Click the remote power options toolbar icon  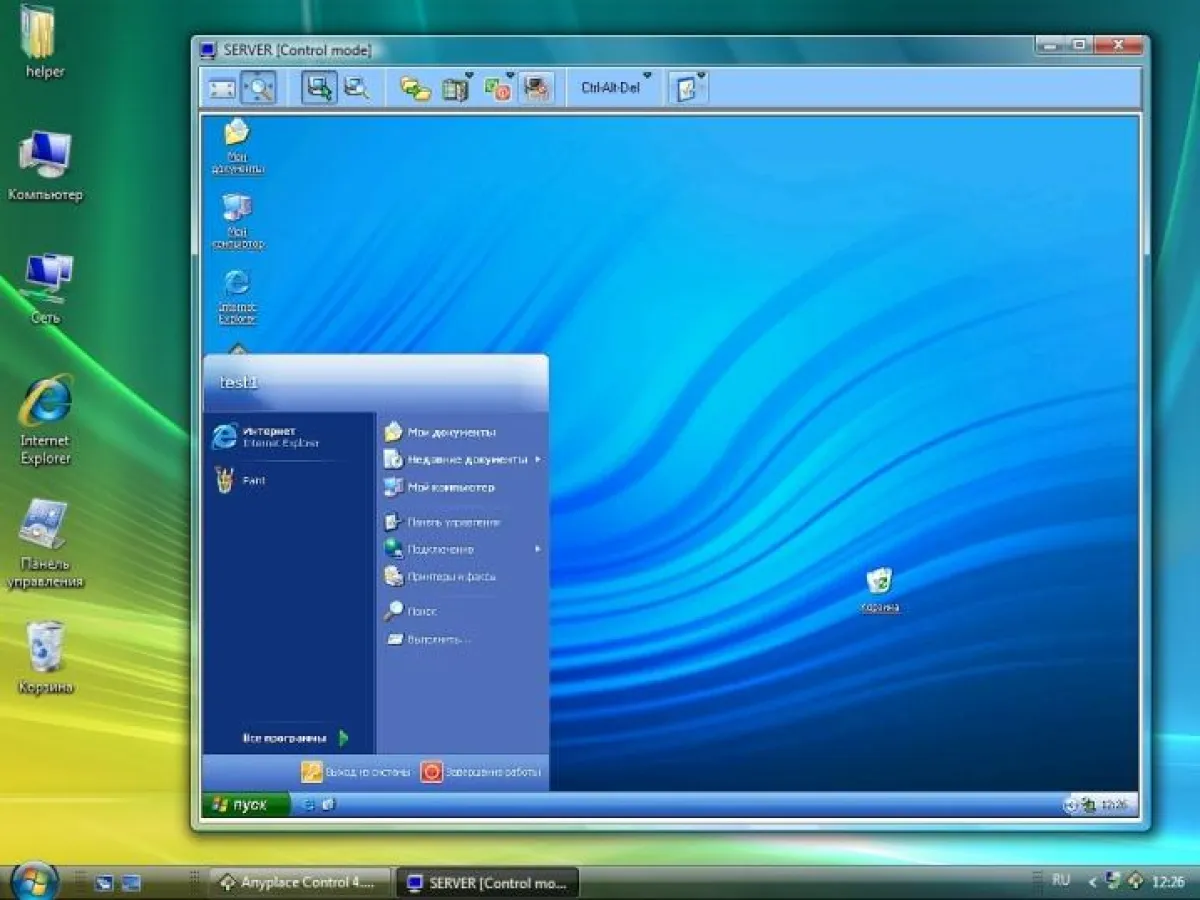[x=498, y=87]
